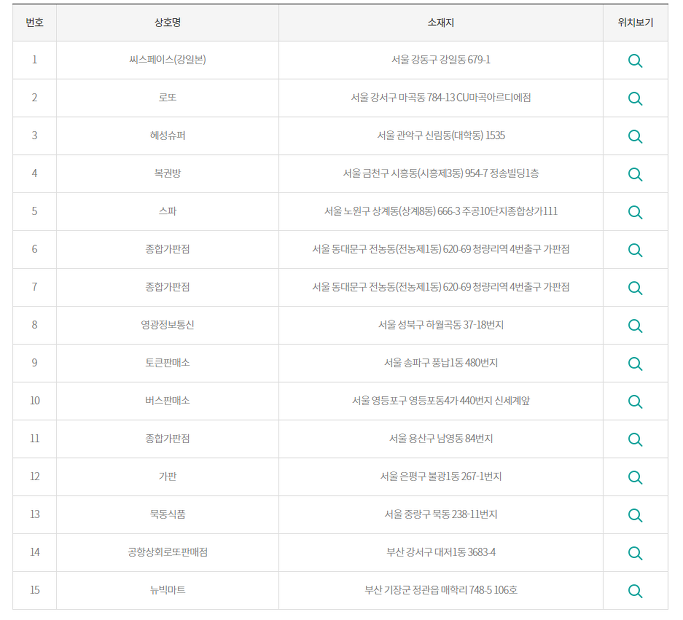Click 종합가판점 name in row 6

pos(167,249)
